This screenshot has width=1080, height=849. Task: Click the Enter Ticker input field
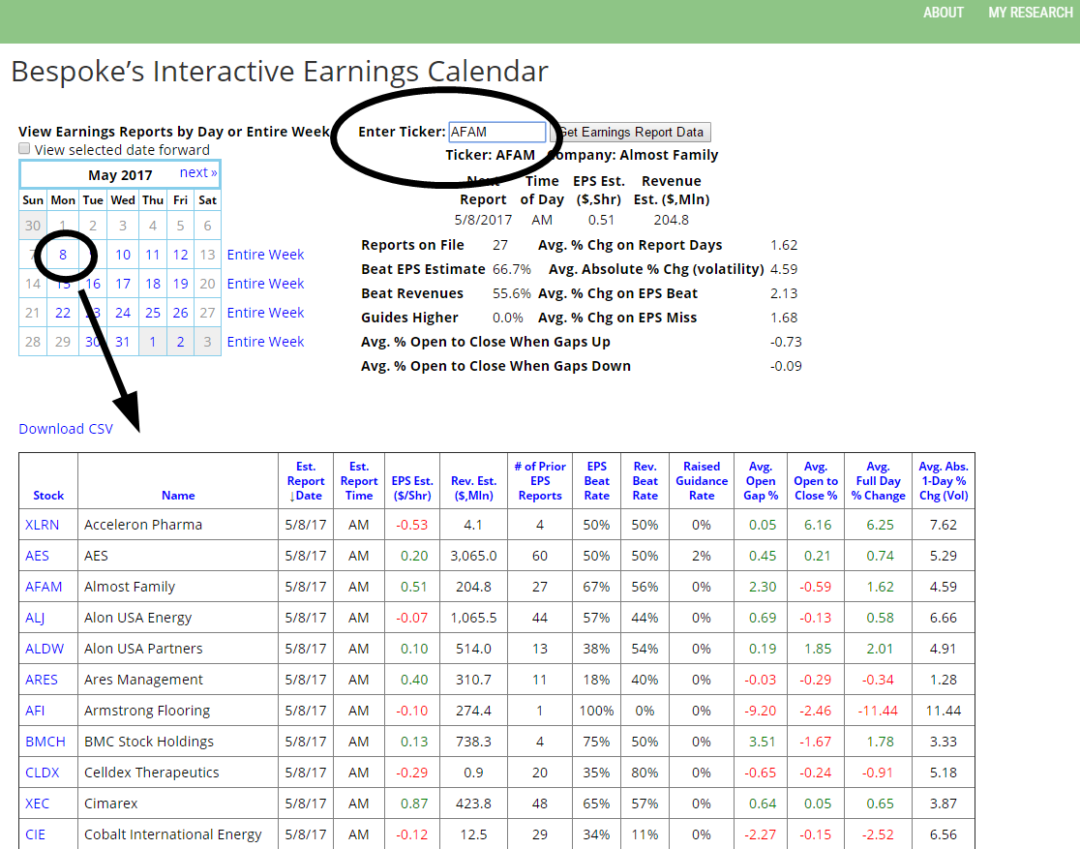(x=497, y=132)
